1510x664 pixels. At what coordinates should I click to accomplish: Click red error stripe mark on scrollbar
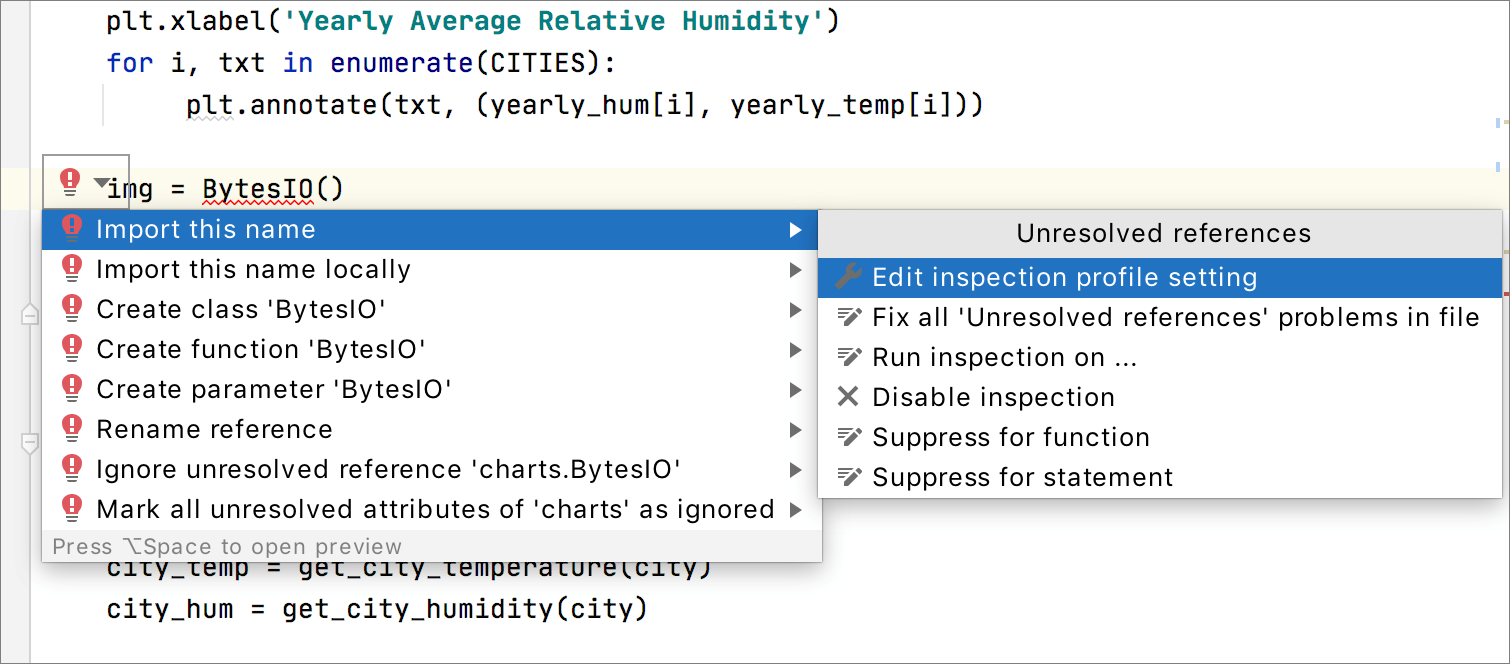(1504, 293)
